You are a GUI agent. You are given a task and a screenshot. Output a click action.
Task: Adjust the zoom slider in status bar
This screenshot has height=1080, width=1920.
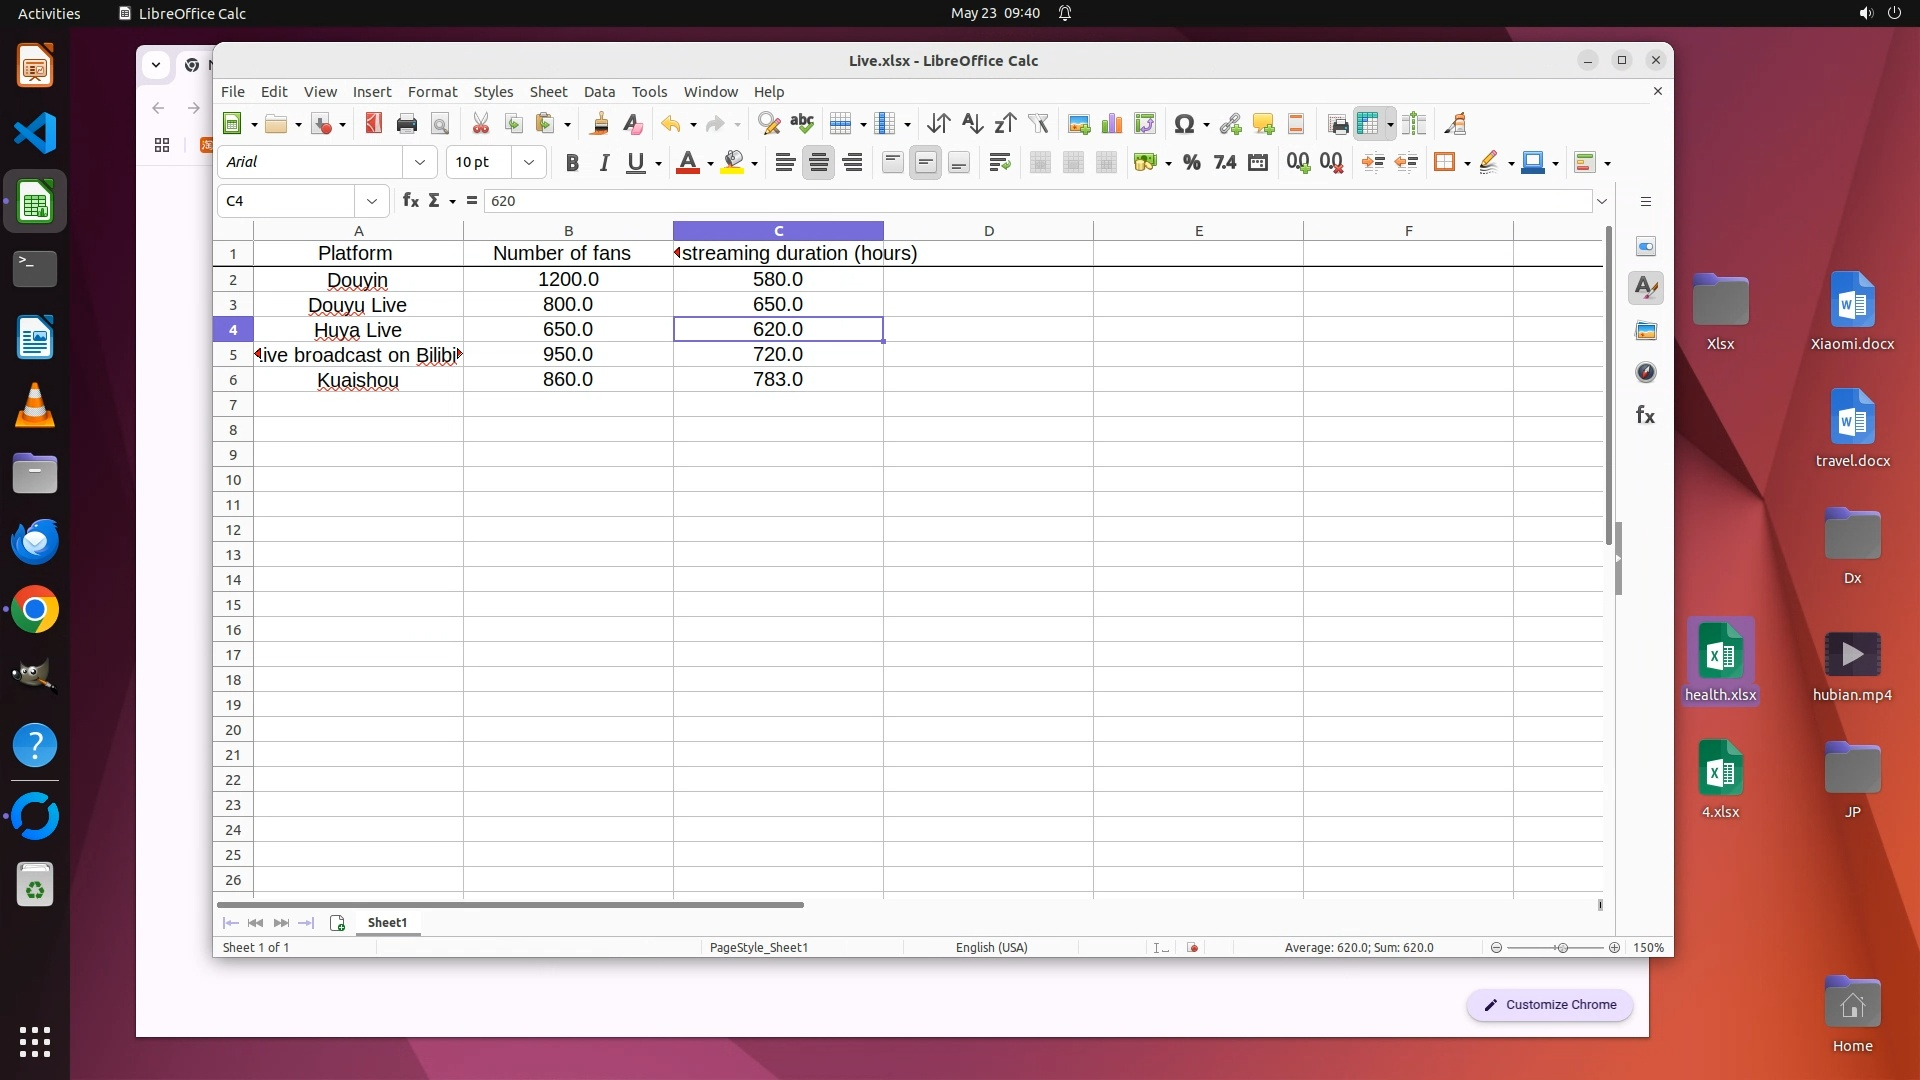(1562, 948)
